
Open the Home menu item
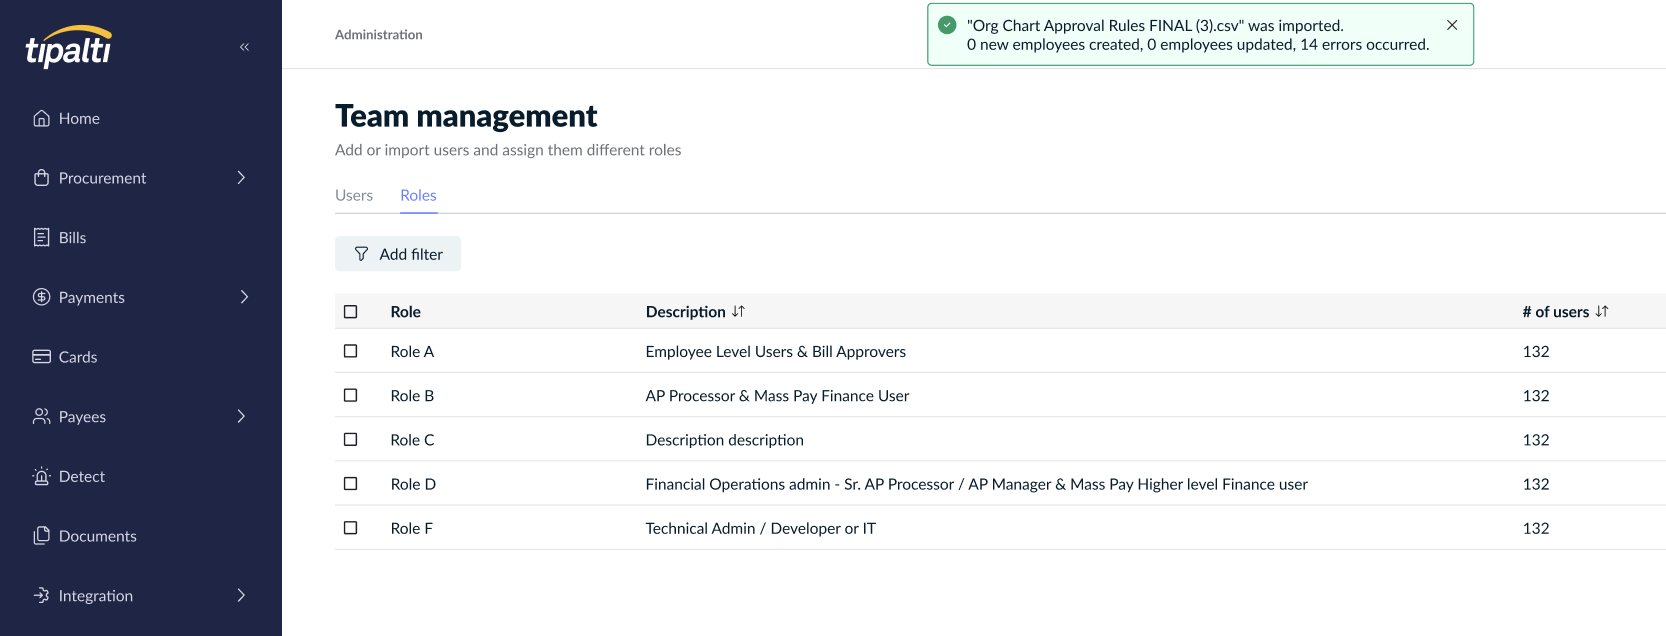(x=79, y=118)
